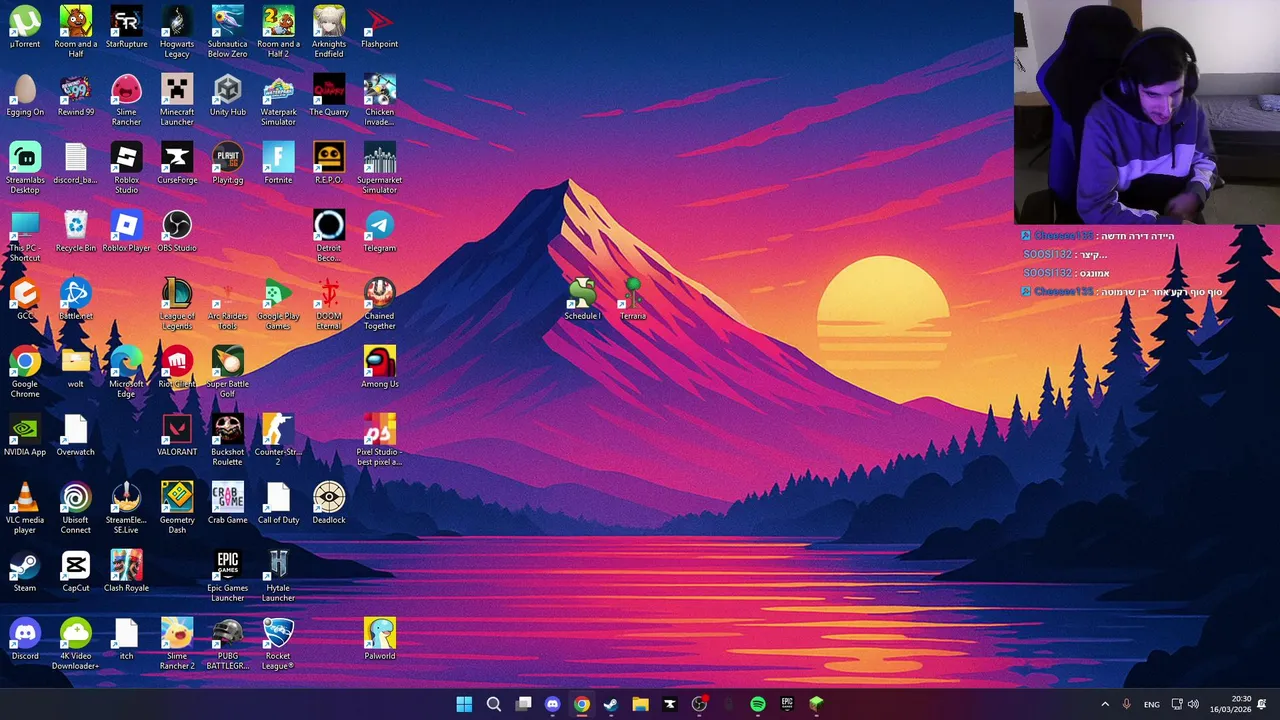Open the Hogwarts Legacy shortcut
1280x720 pixels.
(177, 32)
